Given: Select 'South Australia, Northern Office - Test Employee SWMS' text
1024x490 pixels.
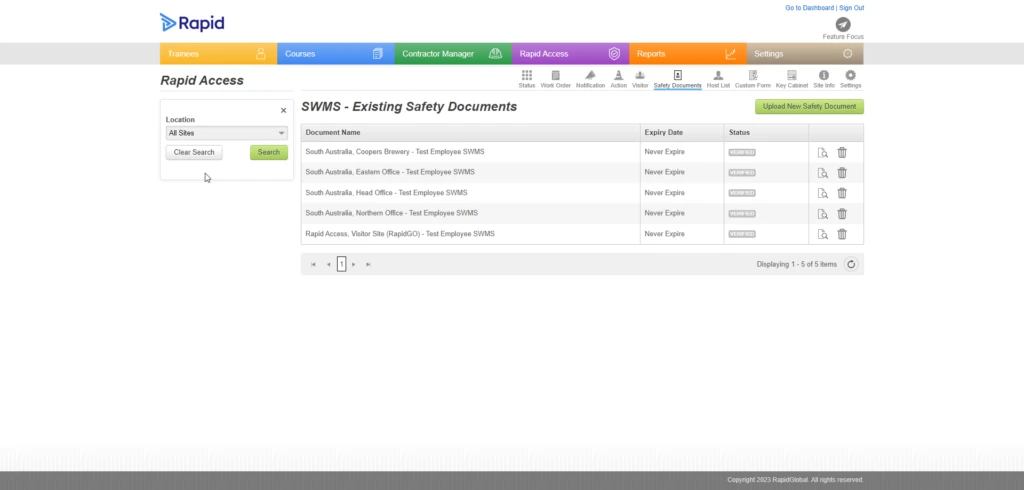Looking at the screenshot, I should tap(392, 213).
